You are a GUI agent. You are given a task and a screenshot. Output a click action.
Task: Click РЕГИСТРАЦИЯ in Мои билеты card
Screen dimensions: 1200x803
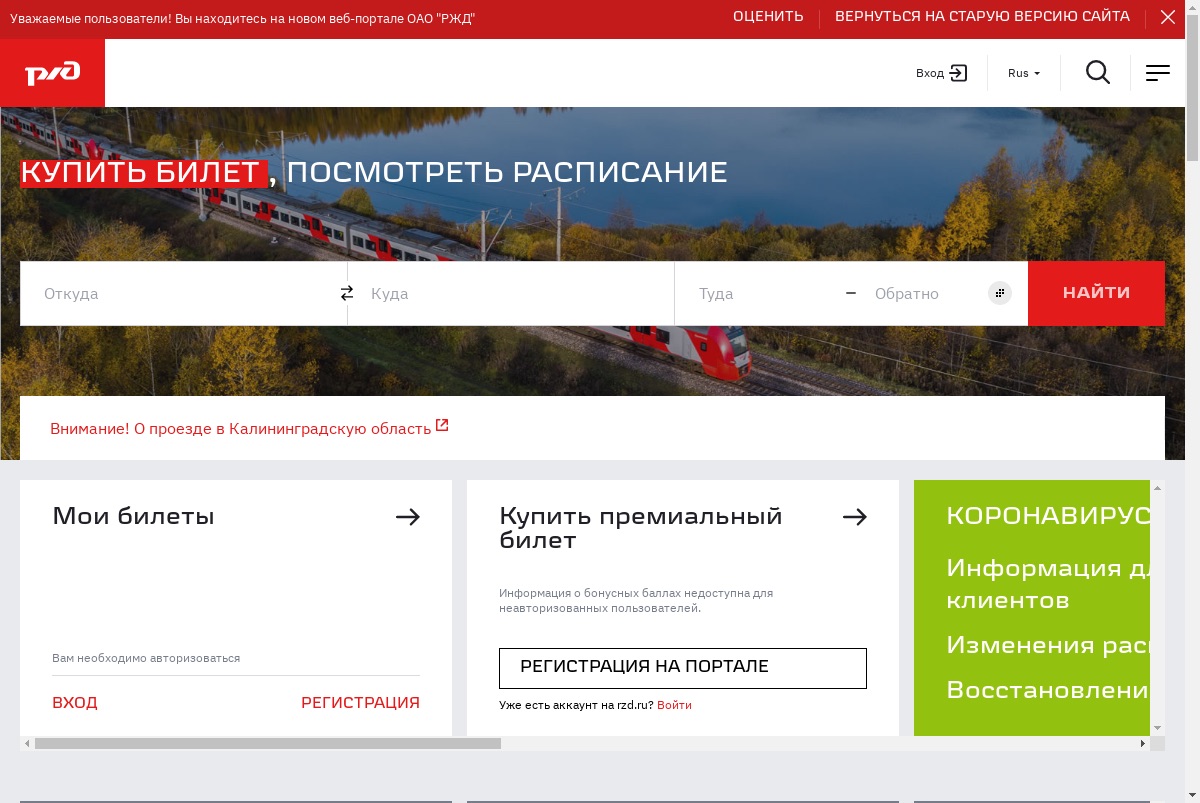tap(360, 702)
